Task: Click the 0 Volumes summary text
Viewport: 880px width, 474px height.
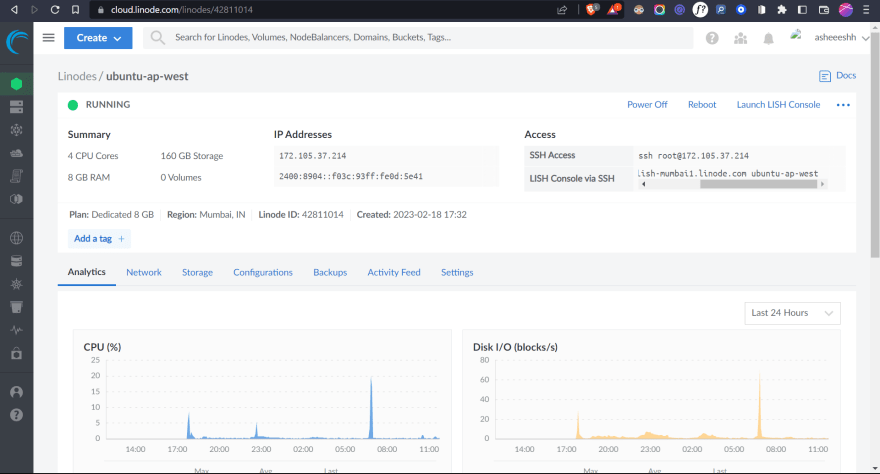Action: pyautogui.click(x=181, y=177)
